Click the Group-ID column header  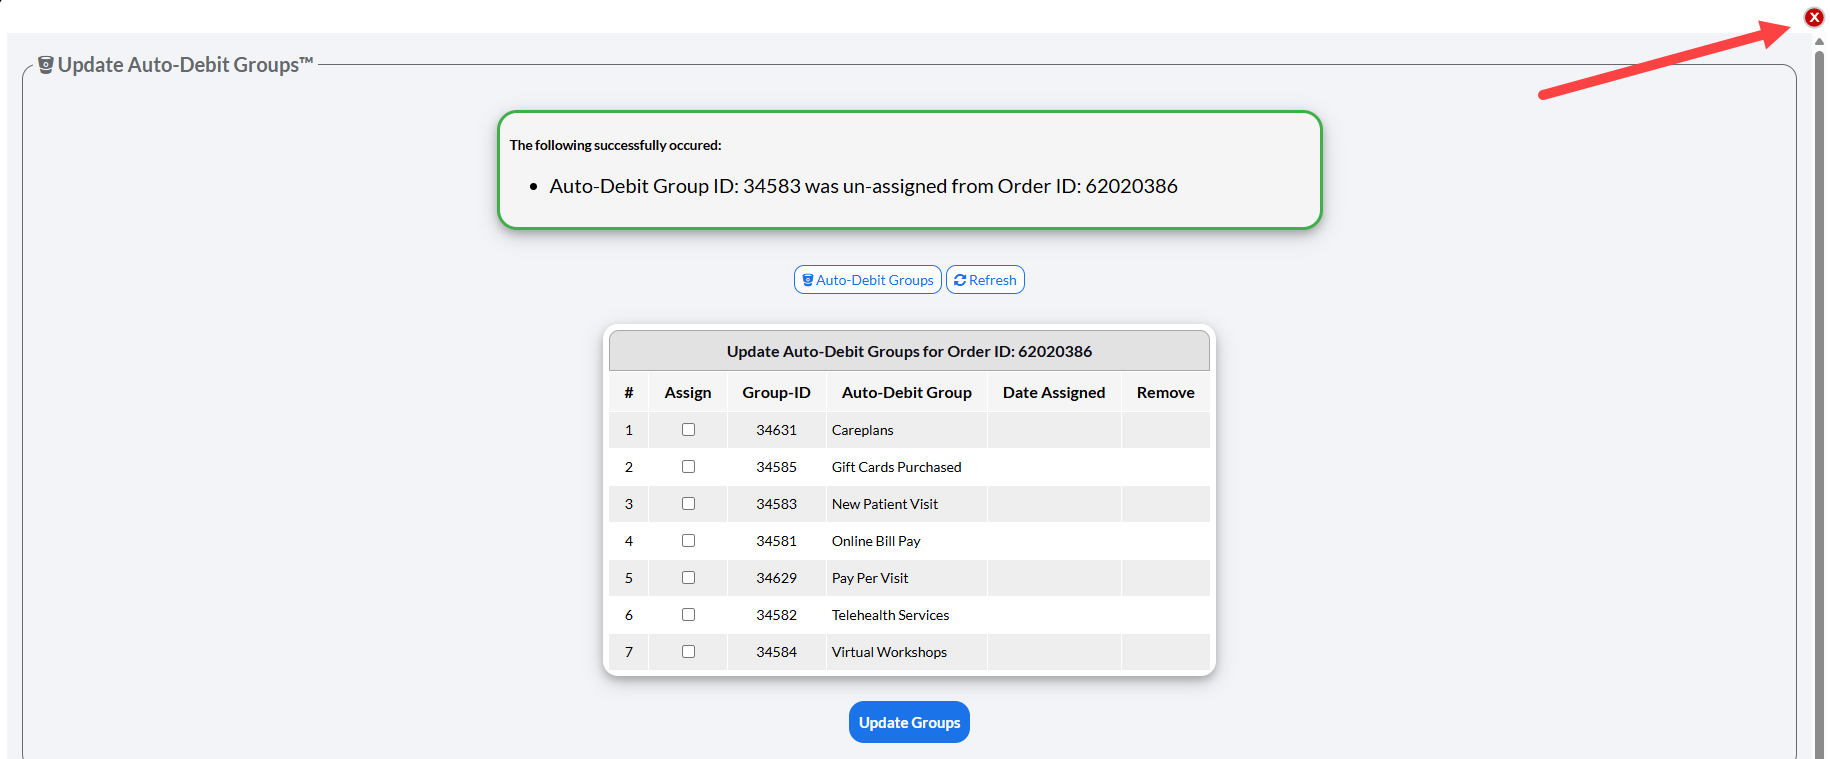point(776,393)
